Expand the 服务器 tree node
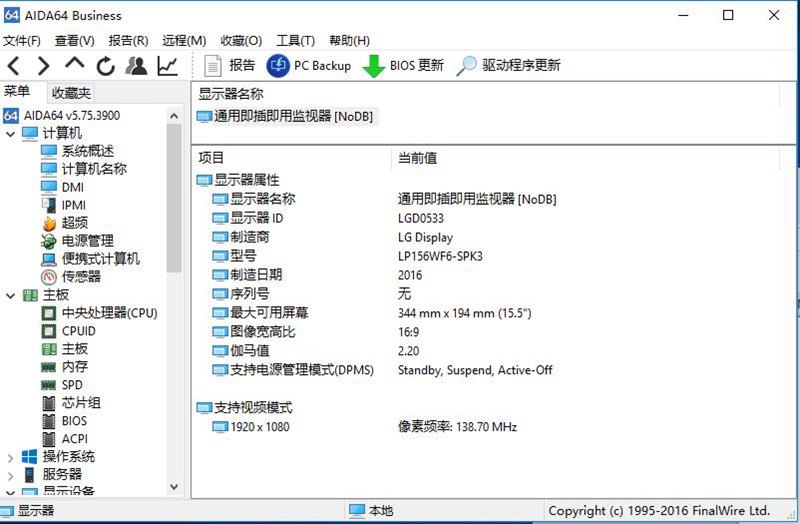Viewport: 800px width, 524px height. tap(11, 476)
